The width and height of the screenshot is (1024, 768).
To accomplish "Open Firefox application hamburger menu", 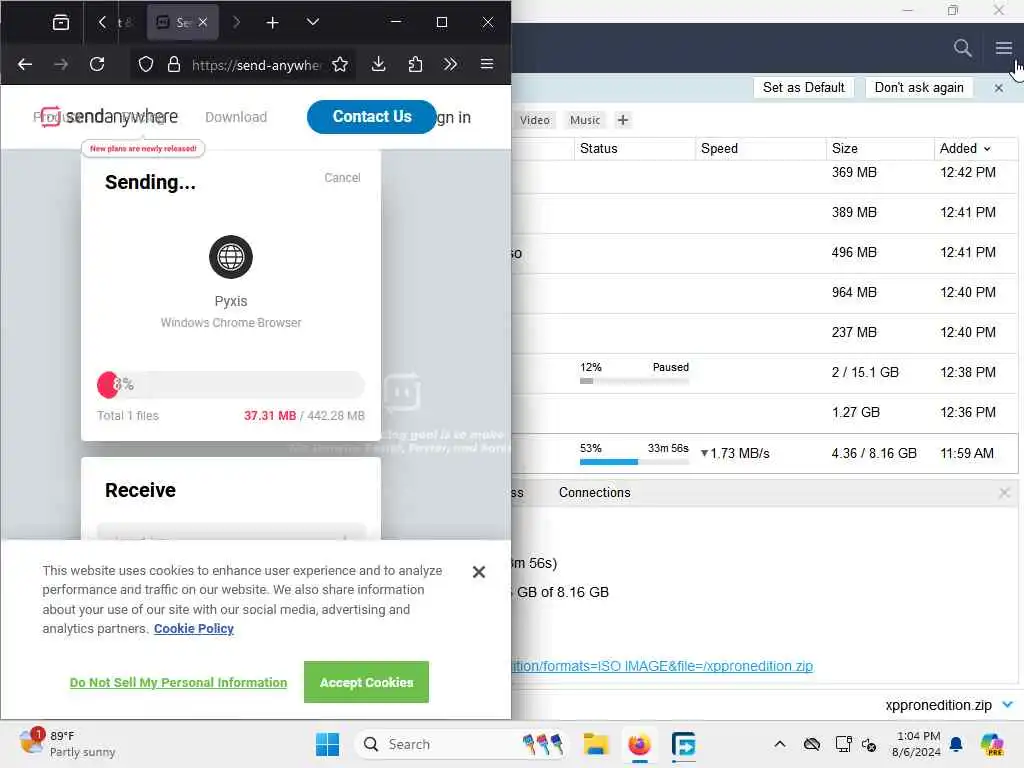I will point(487,64).
